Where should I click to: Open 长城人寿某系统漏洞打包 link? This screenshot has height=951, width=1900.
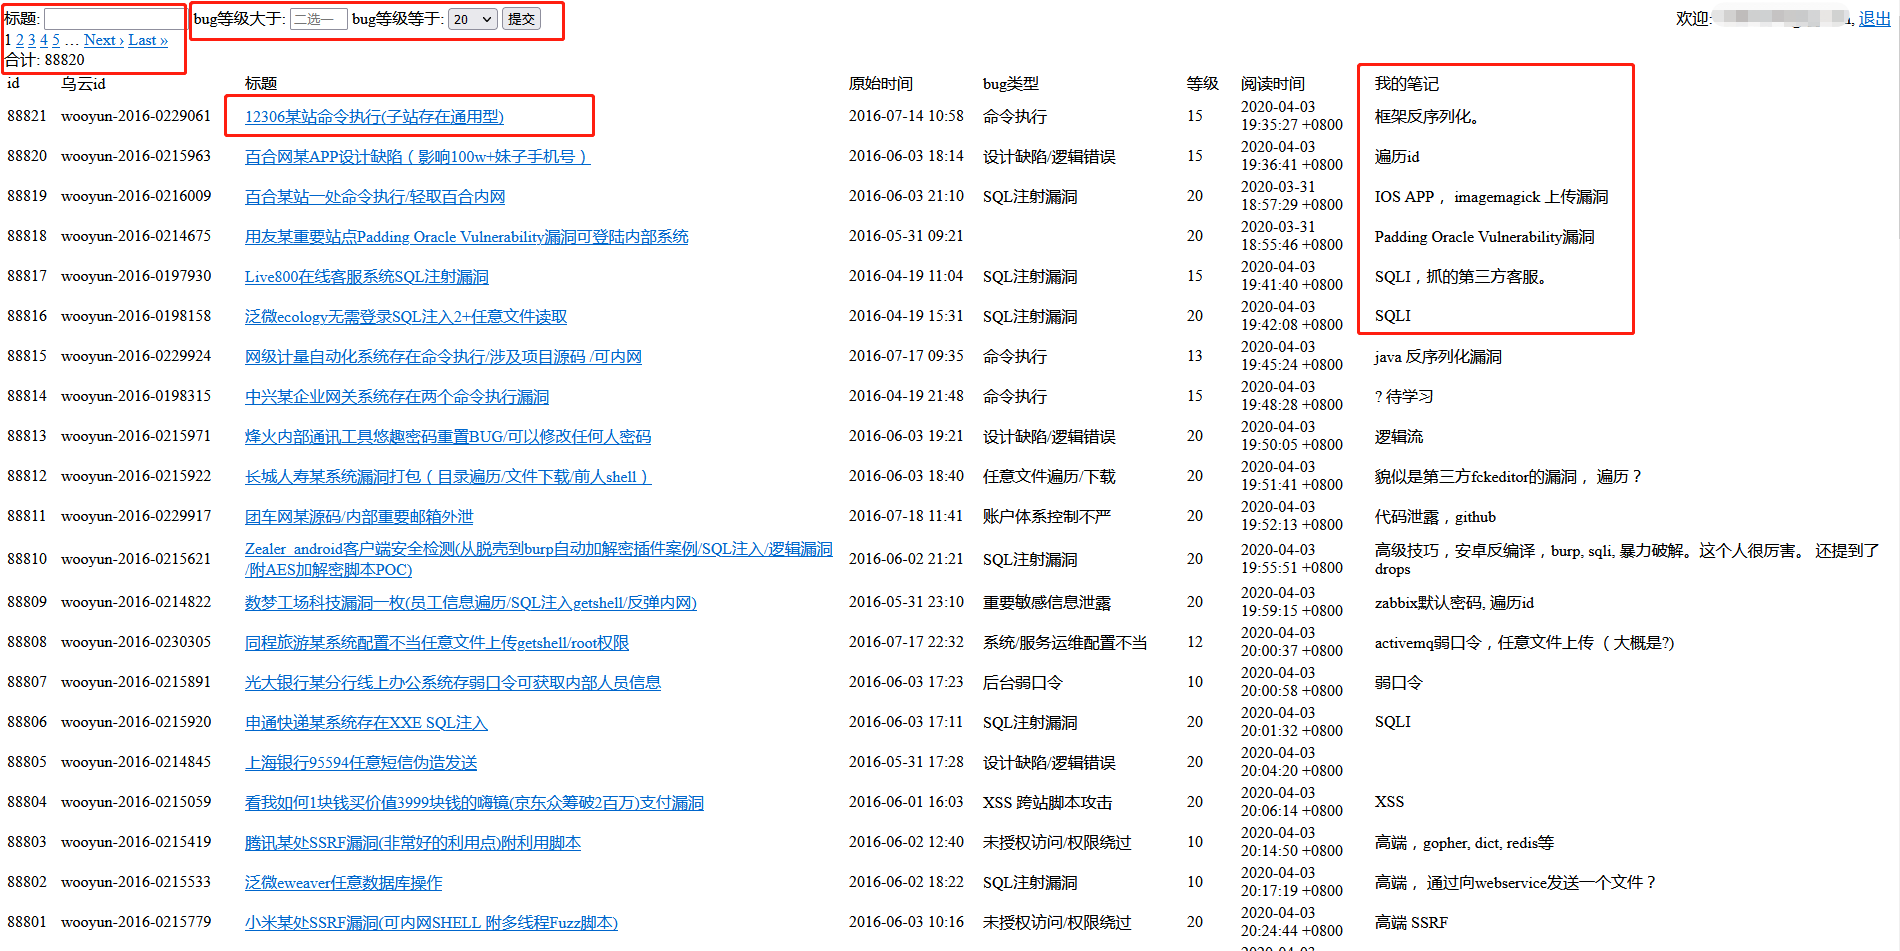pyautogui.click(x=448, y=477)
